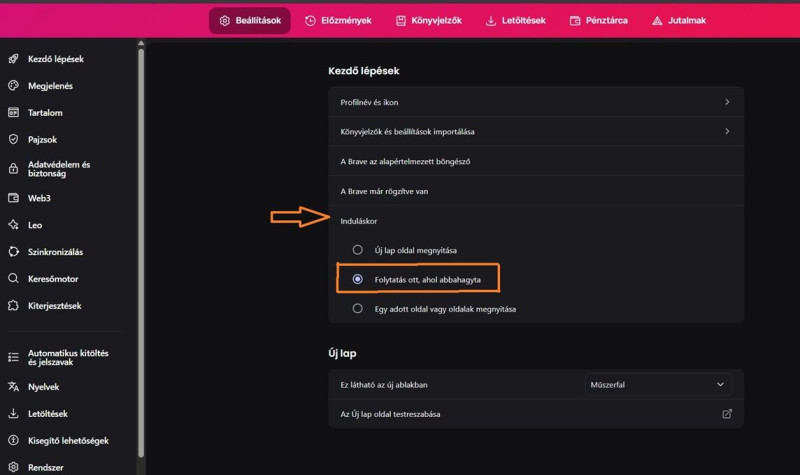Select the Keresőmotor magnifier icon

pos(14,279)
